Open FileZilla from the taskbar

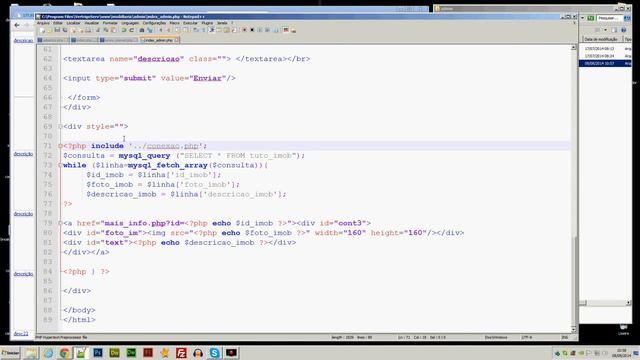pos(181,353)
